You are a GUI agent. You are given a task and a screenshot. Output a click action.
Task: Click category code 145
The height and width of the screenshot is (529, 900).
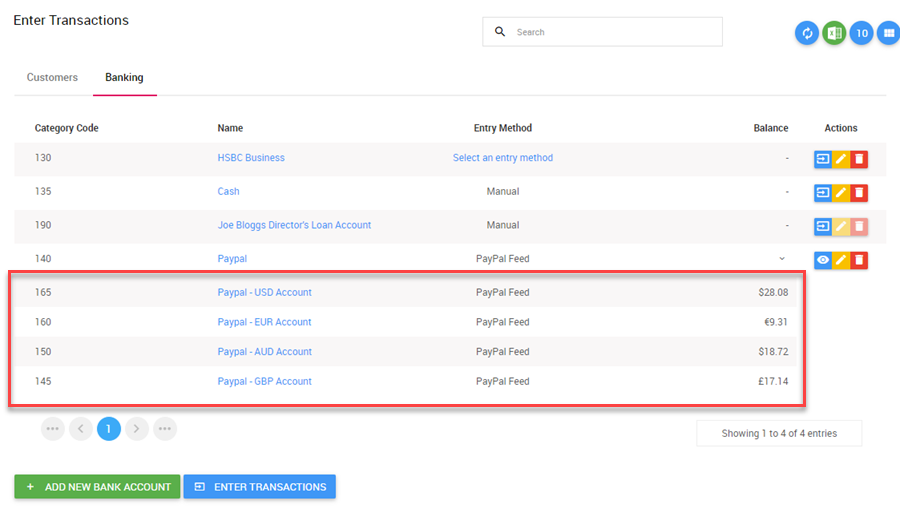[43, 382]
